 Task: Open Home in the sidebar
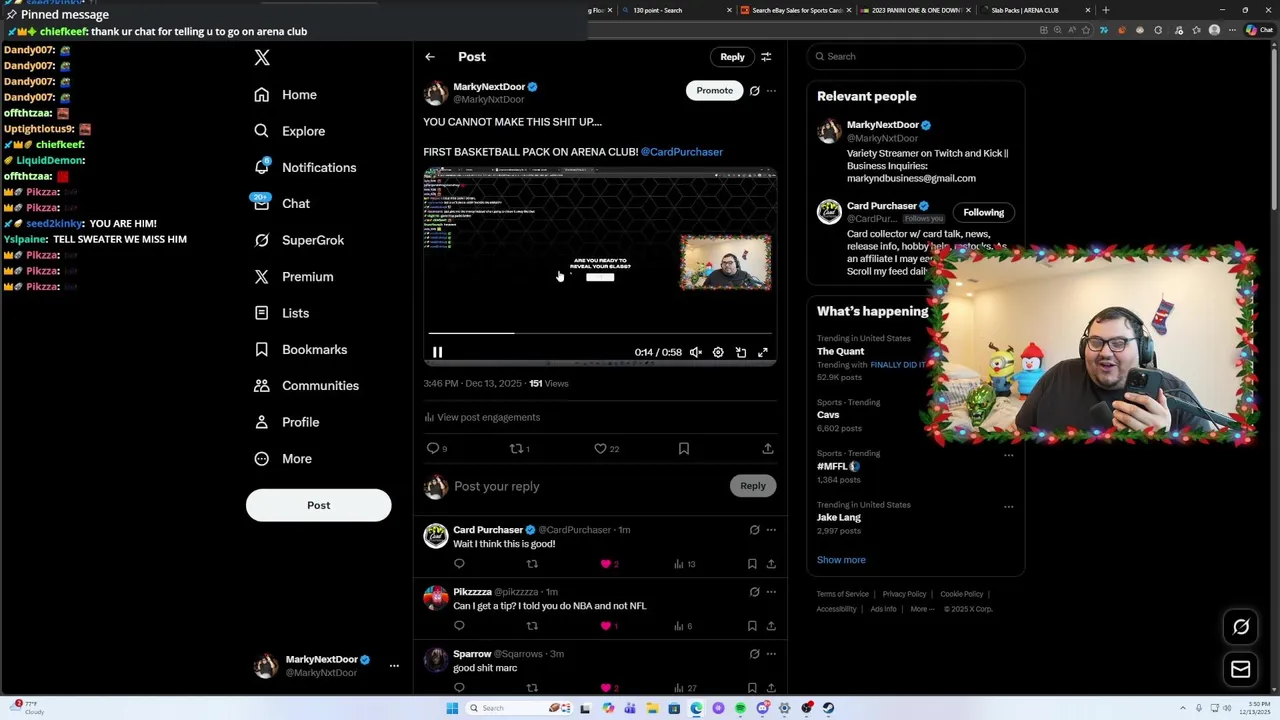(x=286, y=95)
